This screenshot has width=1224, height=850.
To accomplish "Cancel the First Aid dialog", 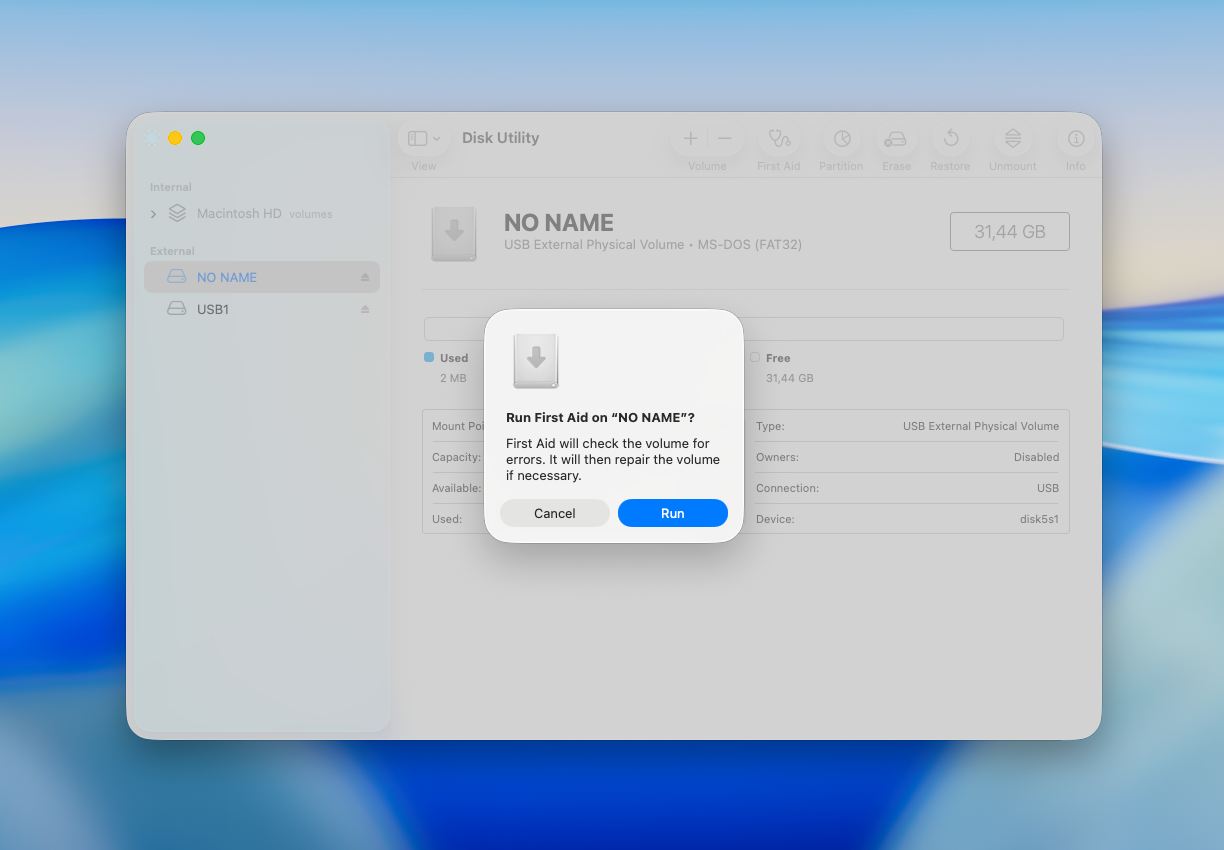I will click(554, 513).
